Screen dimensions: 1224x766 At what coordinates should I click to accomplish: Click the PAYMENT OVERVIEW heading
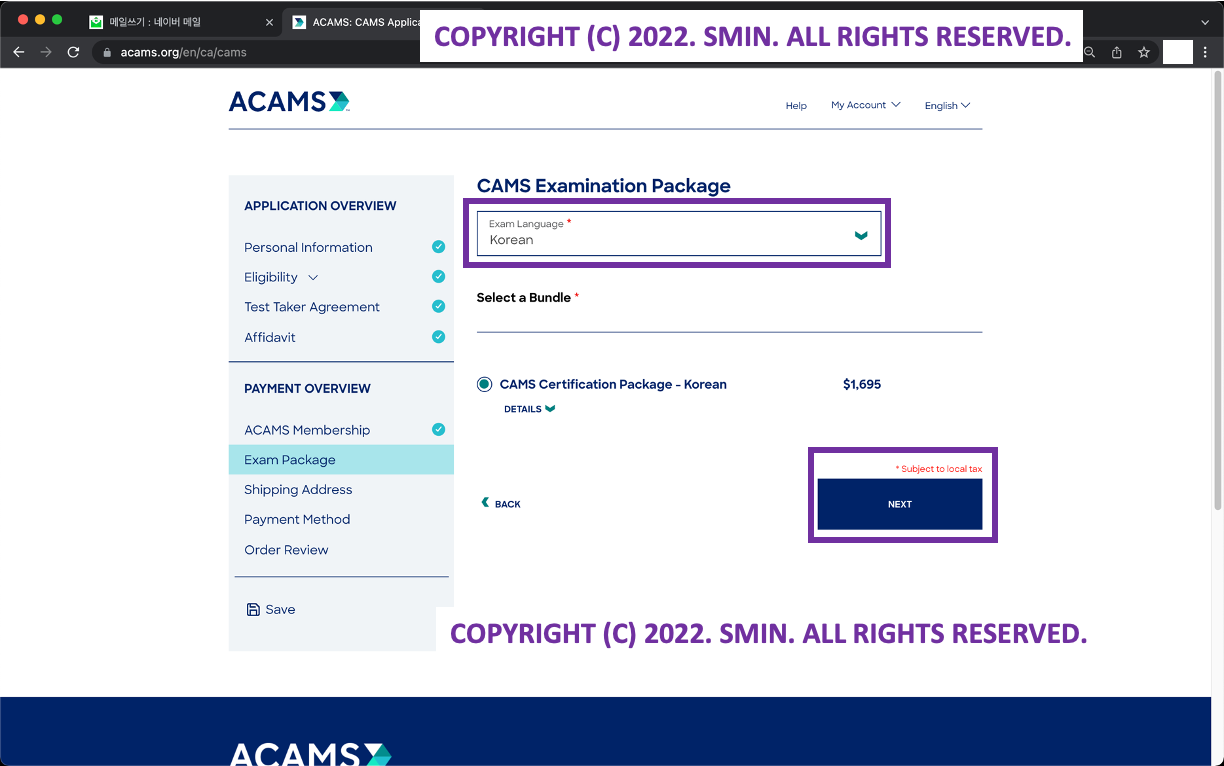[x=307, y=388]
